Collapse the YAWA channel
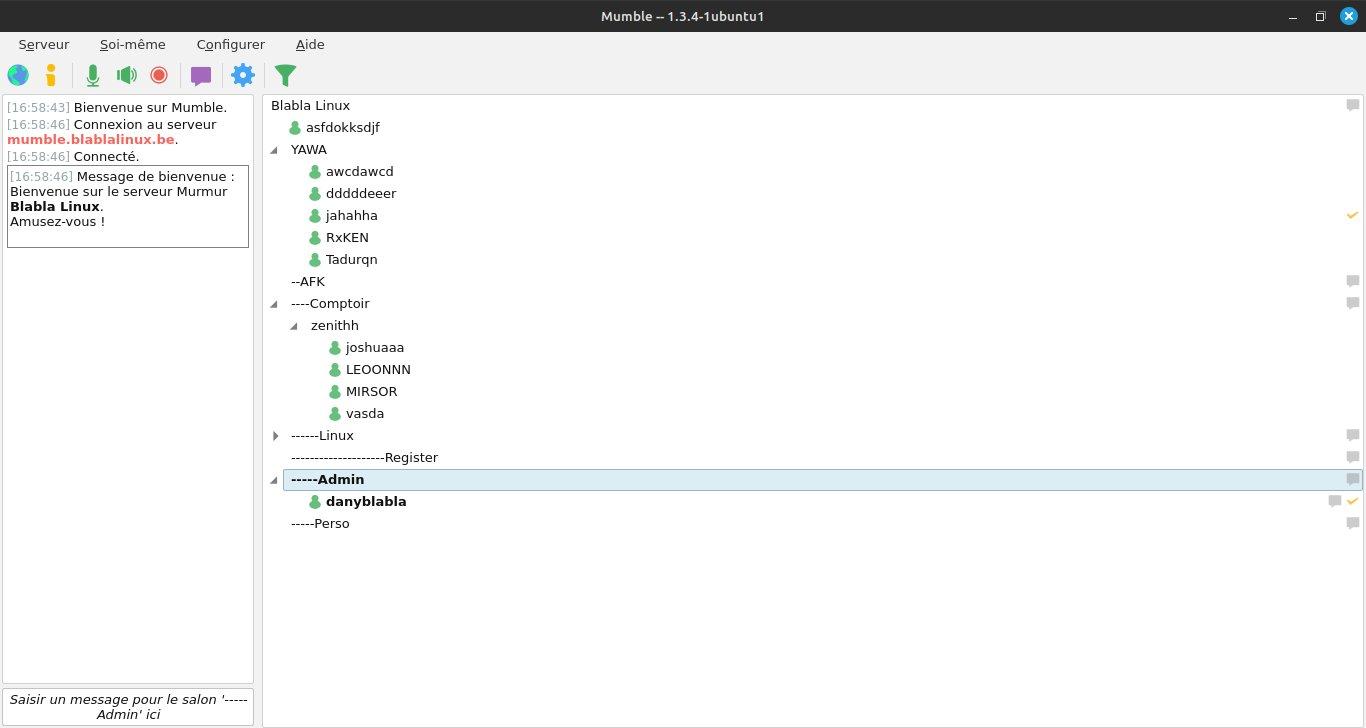 click(x=275, y=150)
